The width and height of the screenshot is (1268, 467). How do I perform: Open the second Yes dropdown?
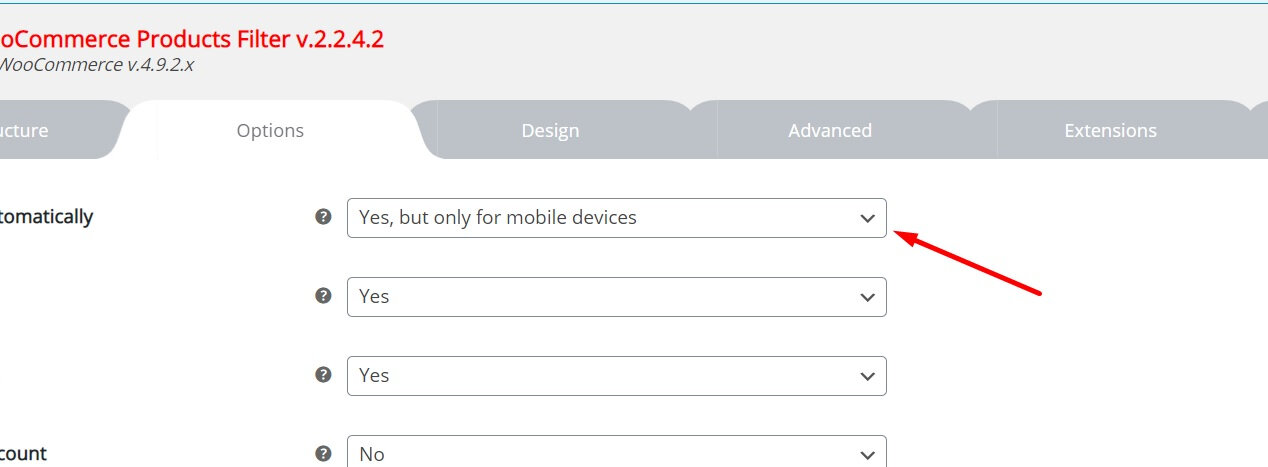(x=600, y=376)
